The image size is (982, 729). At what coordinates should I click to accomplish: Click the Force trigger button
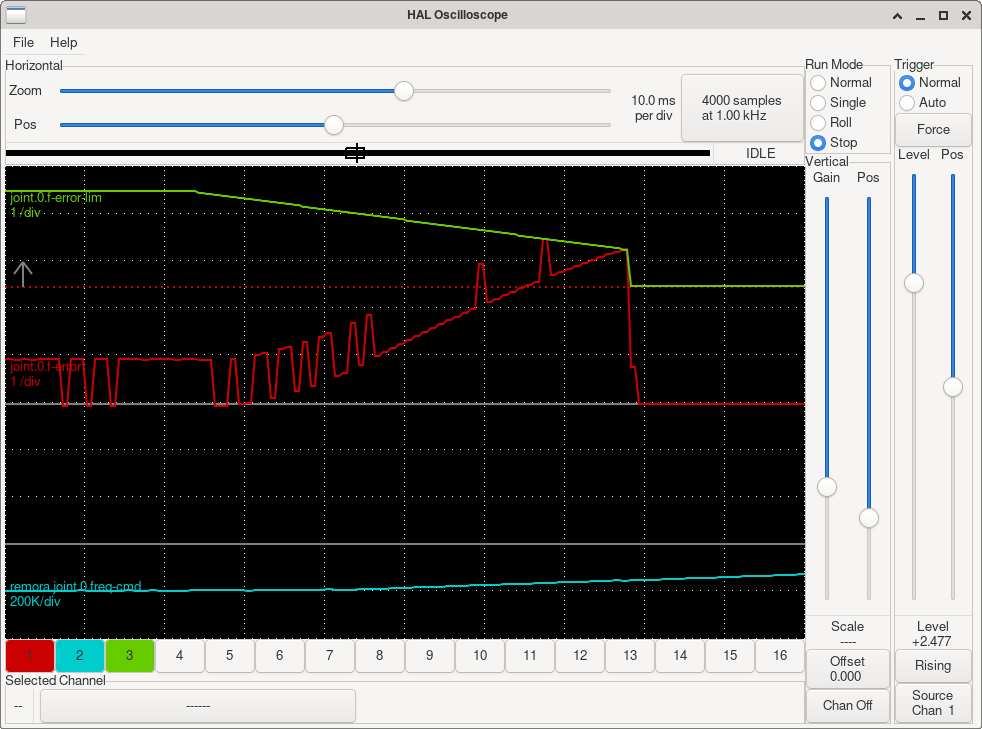coord(933,130)
